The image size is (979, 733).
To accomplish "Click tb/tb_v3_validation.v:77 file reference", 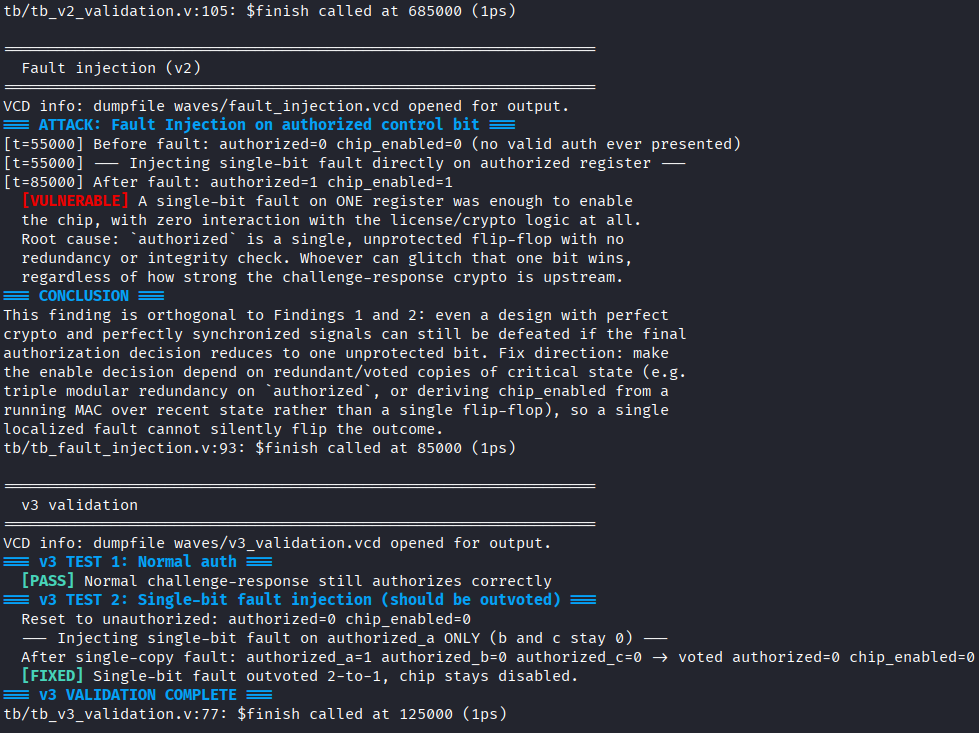I will click(x=114, y=714).
